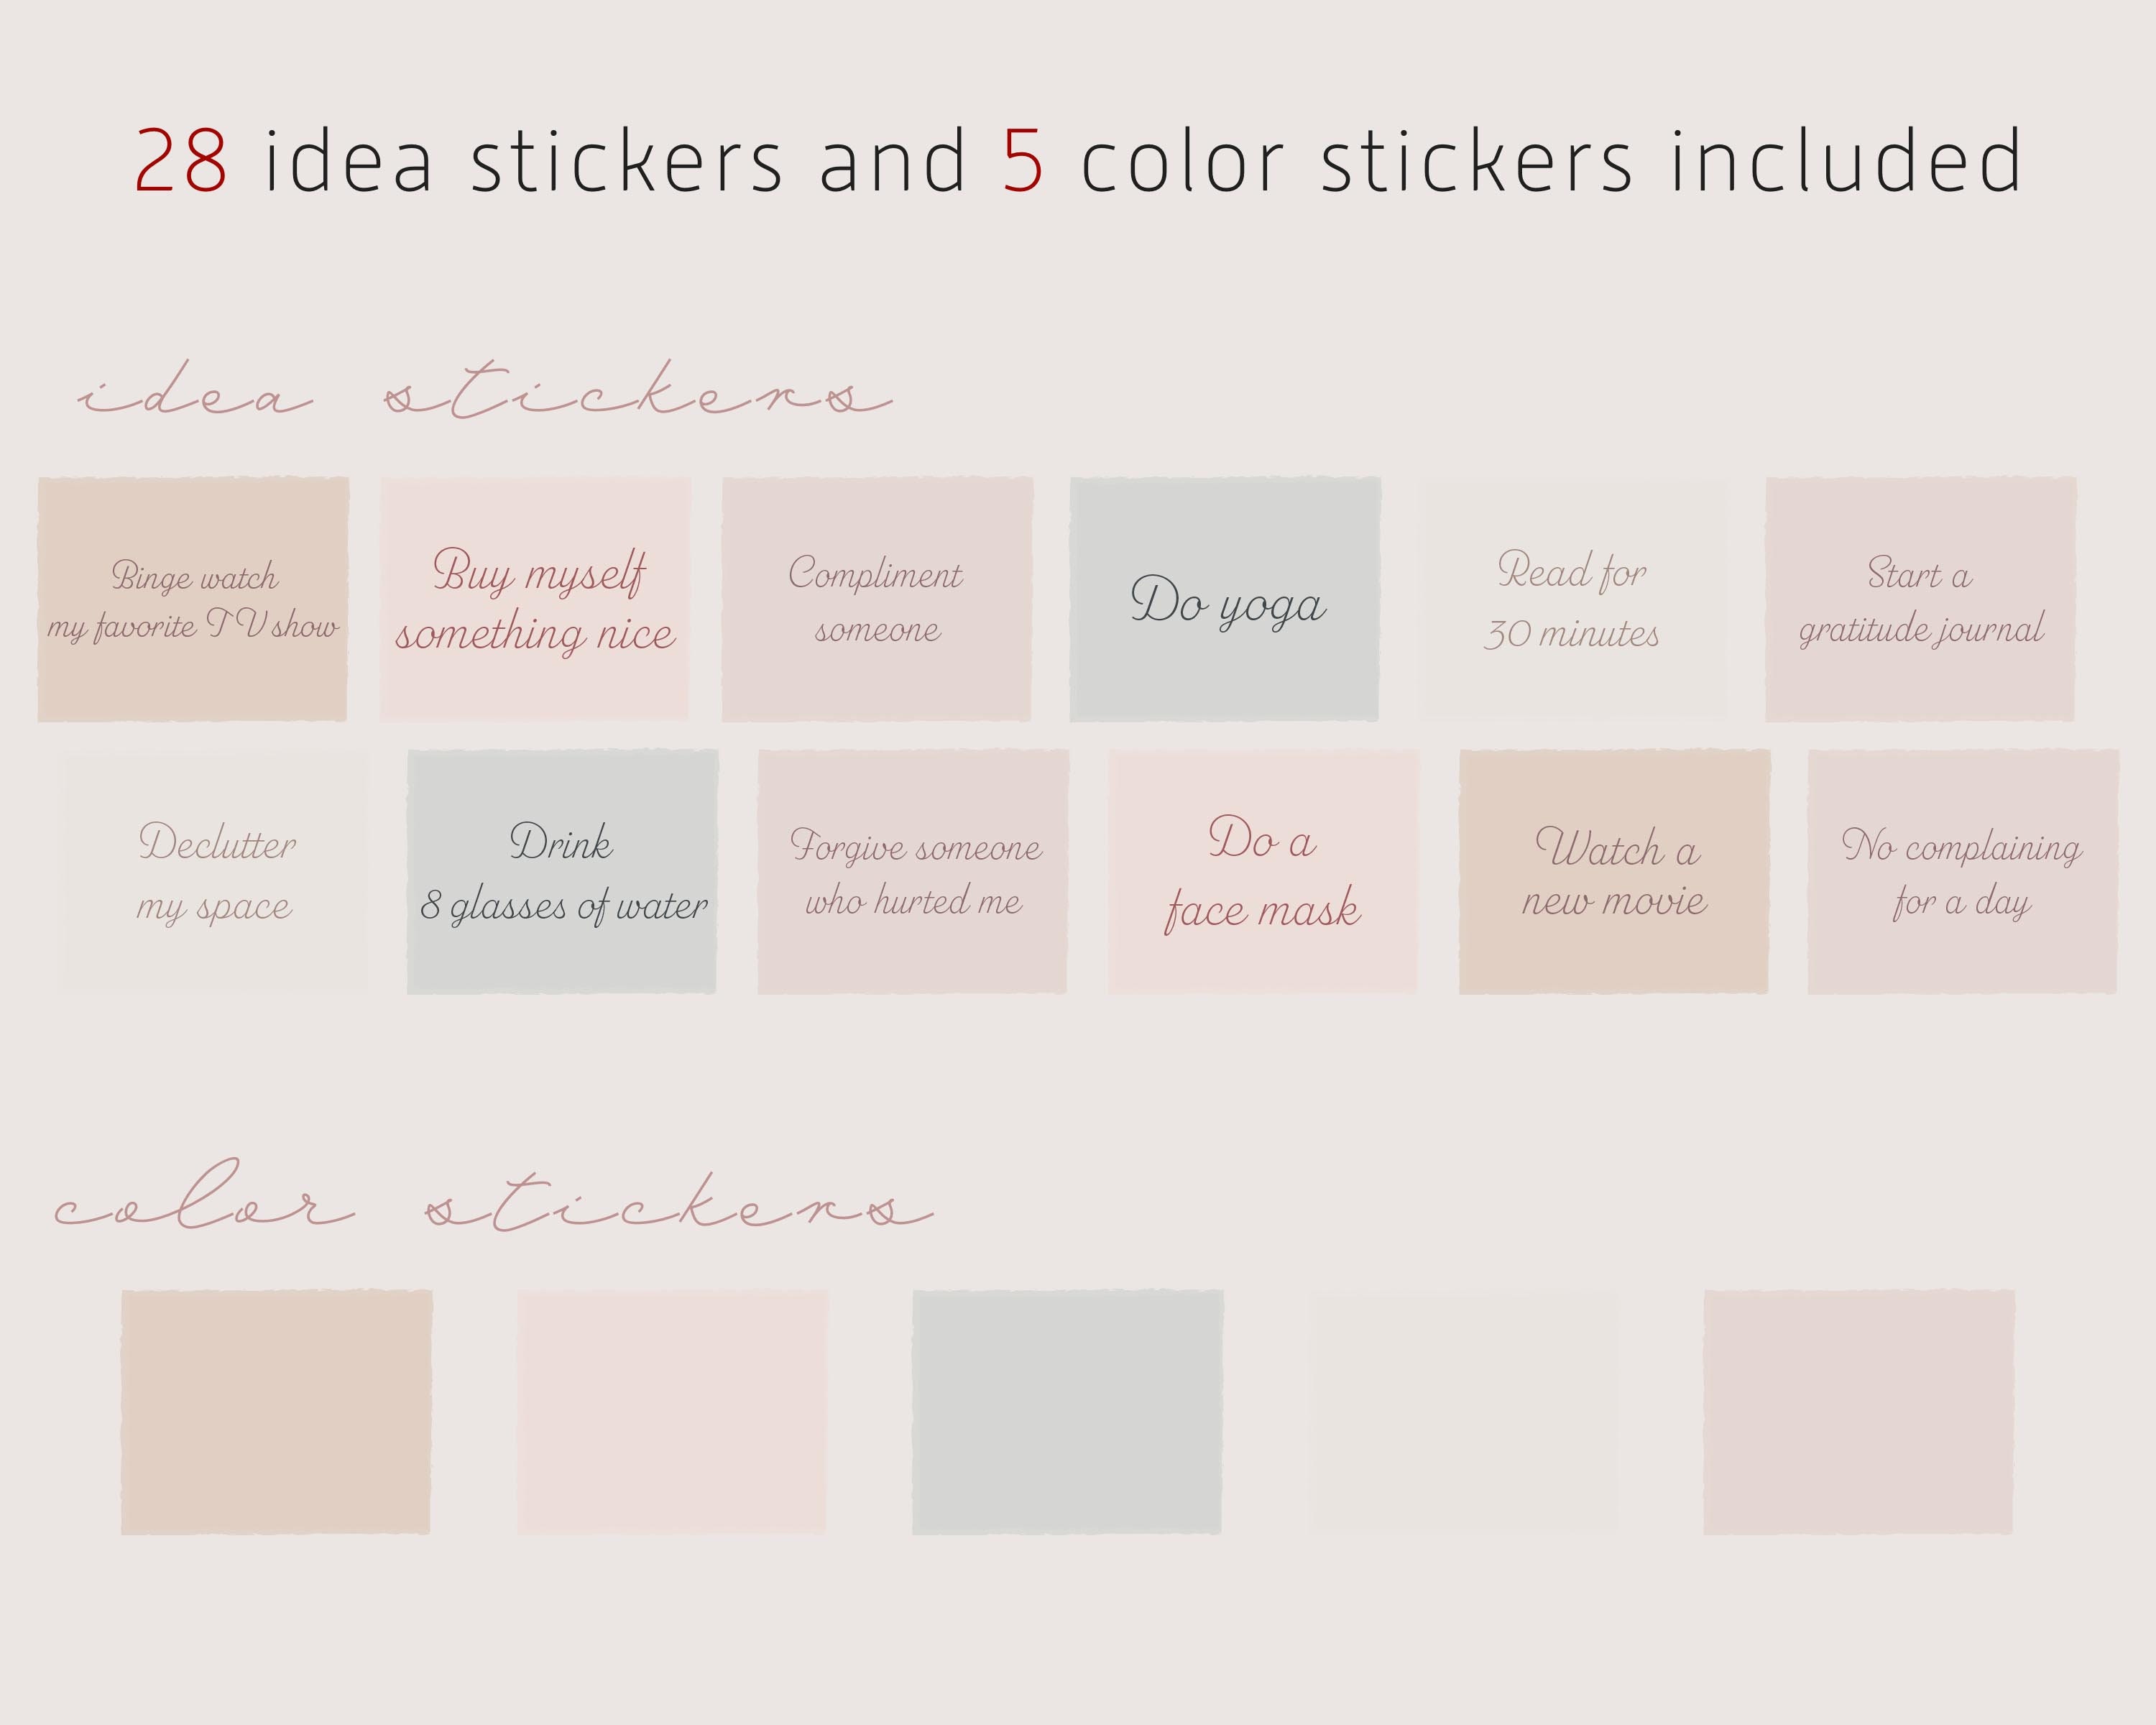This screenshot has width=2156, height=1725.
Task: Choose the 'Read for 30 minutes' sticker
Action: pyautogui.click(x=1573, y=599)
